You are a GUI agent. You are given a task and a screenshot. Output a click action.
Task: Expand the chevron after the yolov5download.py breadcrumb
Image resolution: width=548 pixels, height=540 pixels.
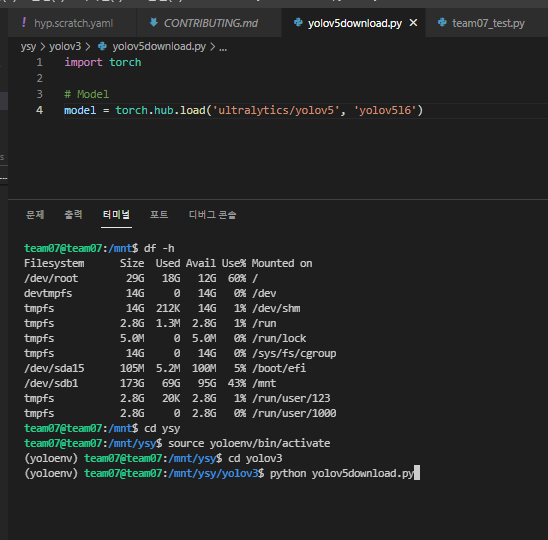coord(212,46)
